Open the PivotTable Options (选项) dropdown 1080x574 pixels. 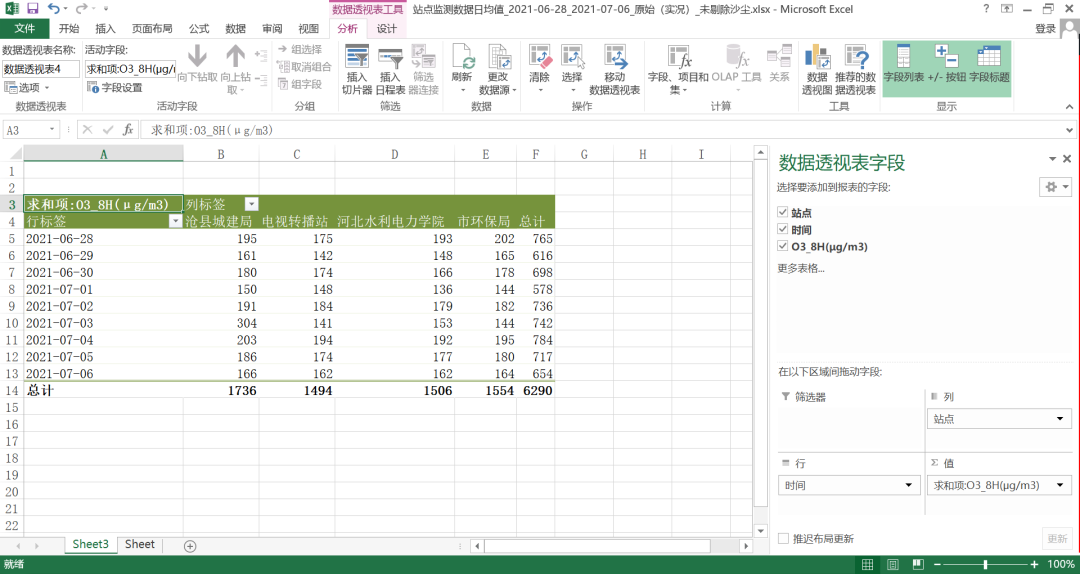click(28, 88)
